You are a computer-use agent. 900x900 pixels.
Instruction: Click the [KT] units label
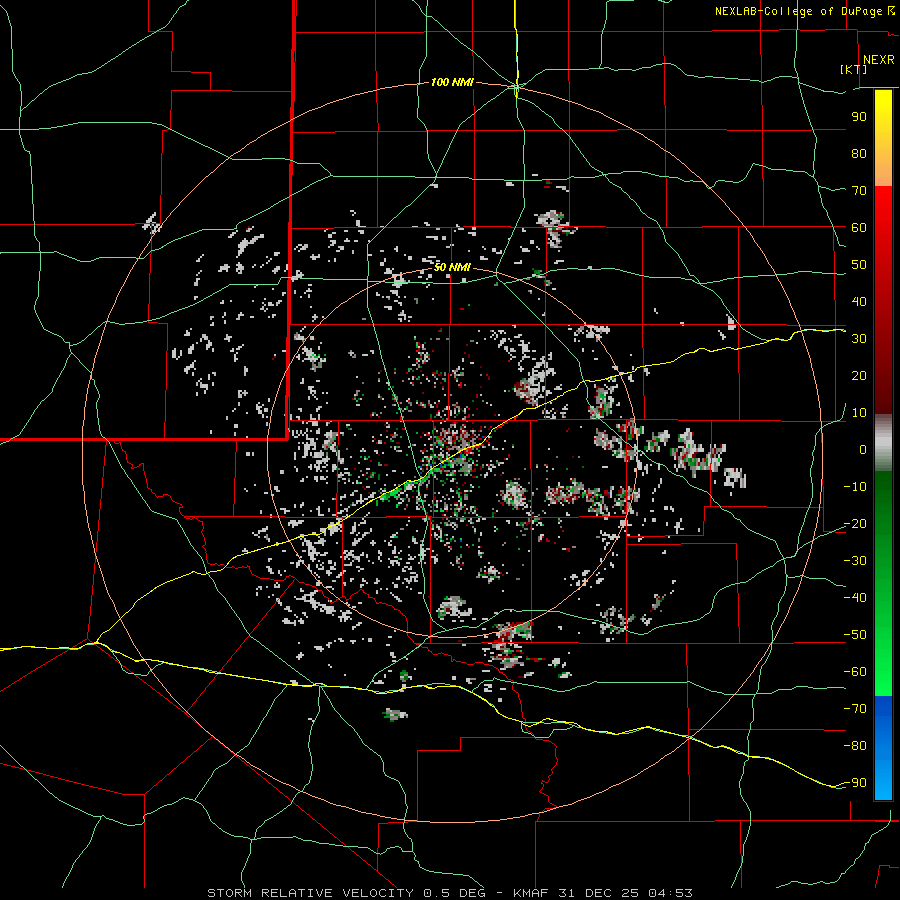tap(854, 69)
